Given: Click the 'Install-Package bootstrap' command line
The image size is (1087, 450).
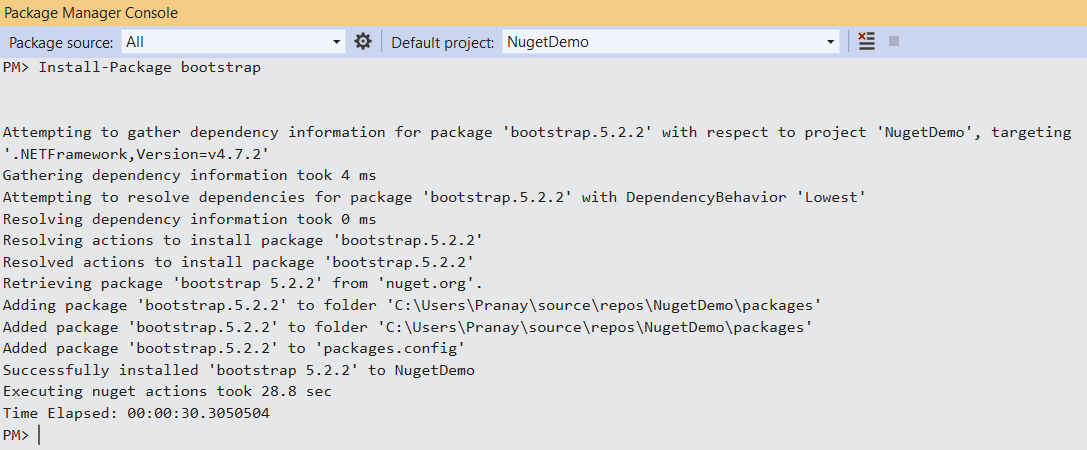Looking at the screenshot, I should pyautogui.click(x=149, y=68).
